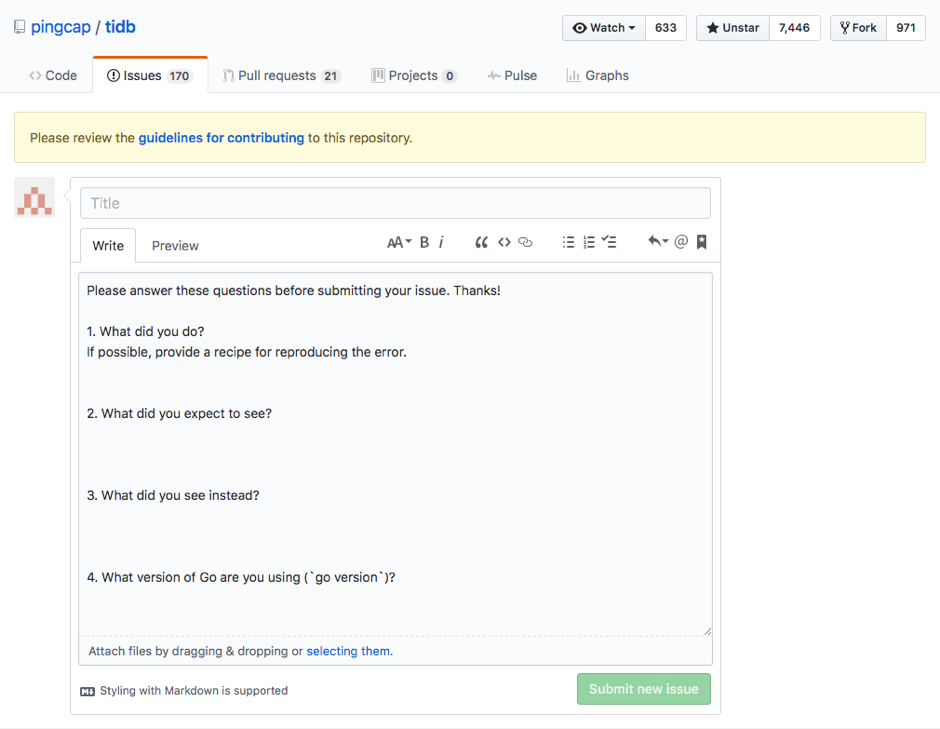Click the italic formatting icon

(441, 242)
